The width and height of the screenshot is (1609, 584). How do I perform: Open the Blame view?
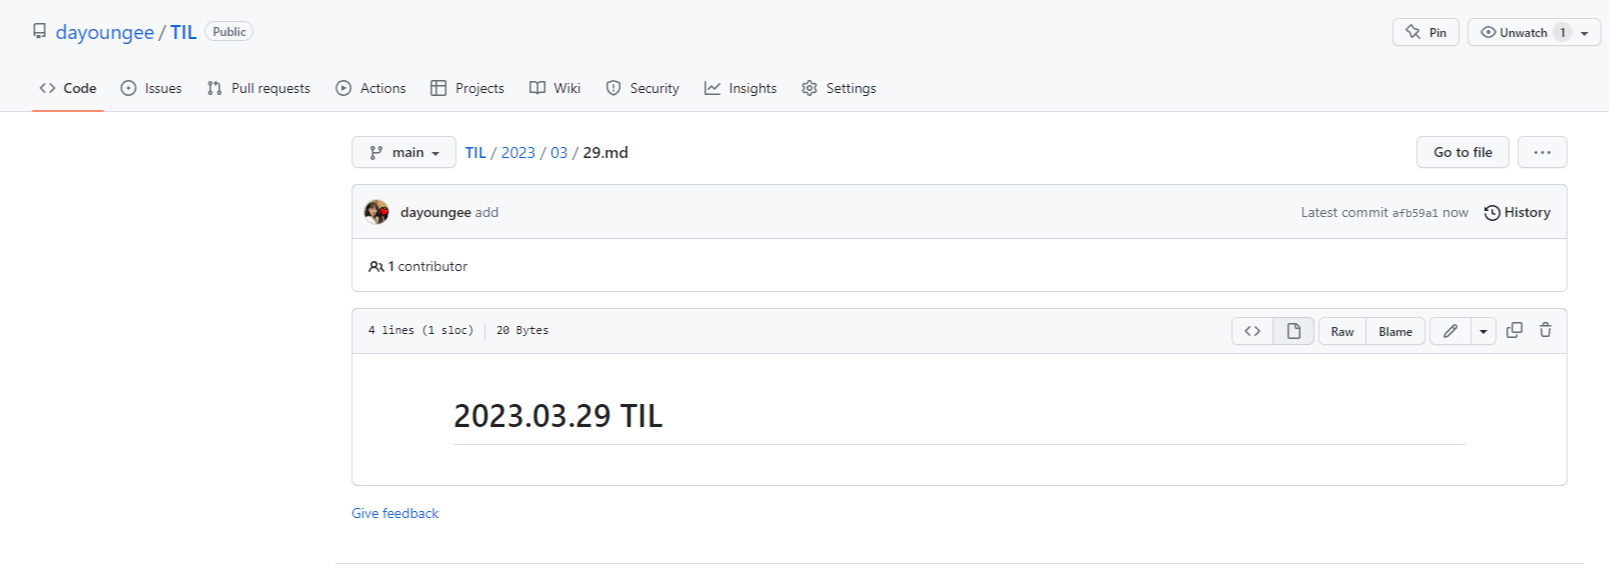(1395, 331)
